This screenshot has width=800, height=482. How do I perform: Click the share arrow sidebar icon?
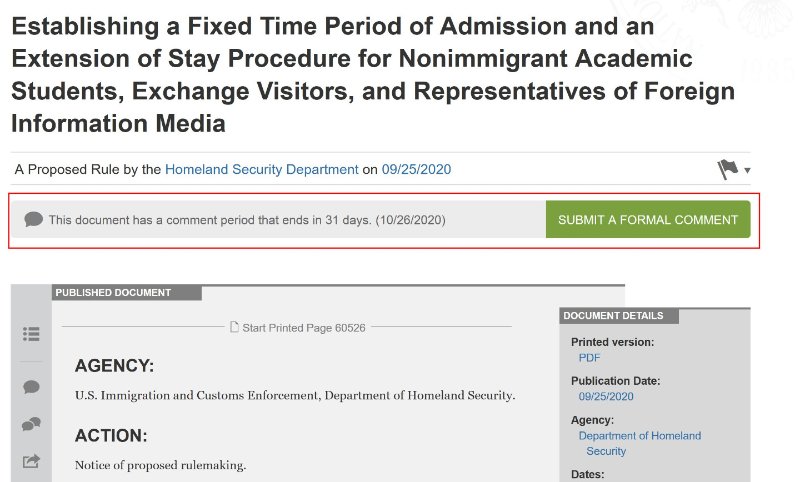click(x=31, y=462)
